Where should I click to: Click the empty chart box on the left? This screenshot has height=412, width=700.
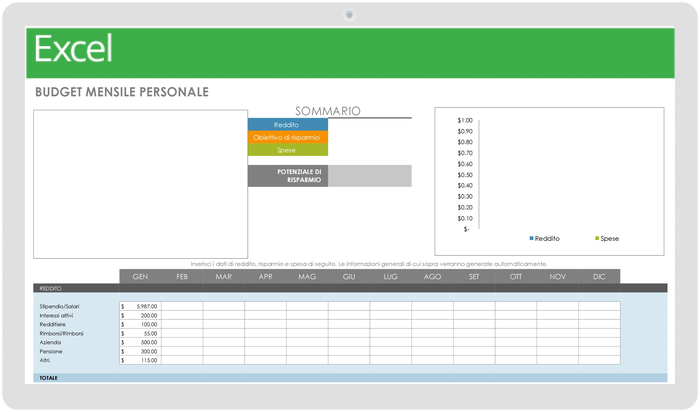coord(140,184)
